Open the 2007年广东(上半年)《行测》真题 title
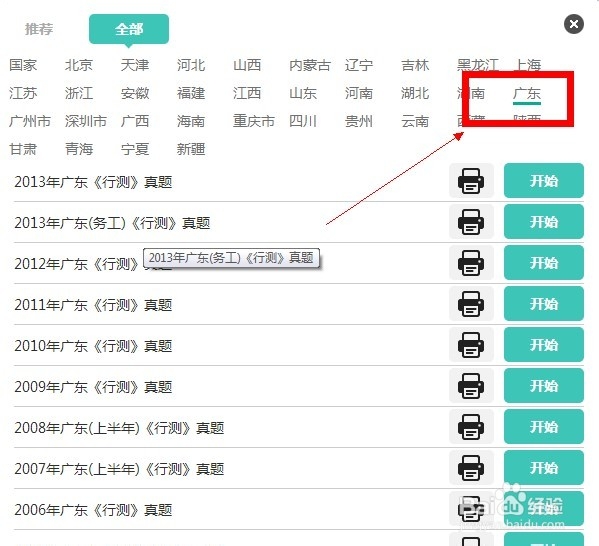 coord(119,469)
